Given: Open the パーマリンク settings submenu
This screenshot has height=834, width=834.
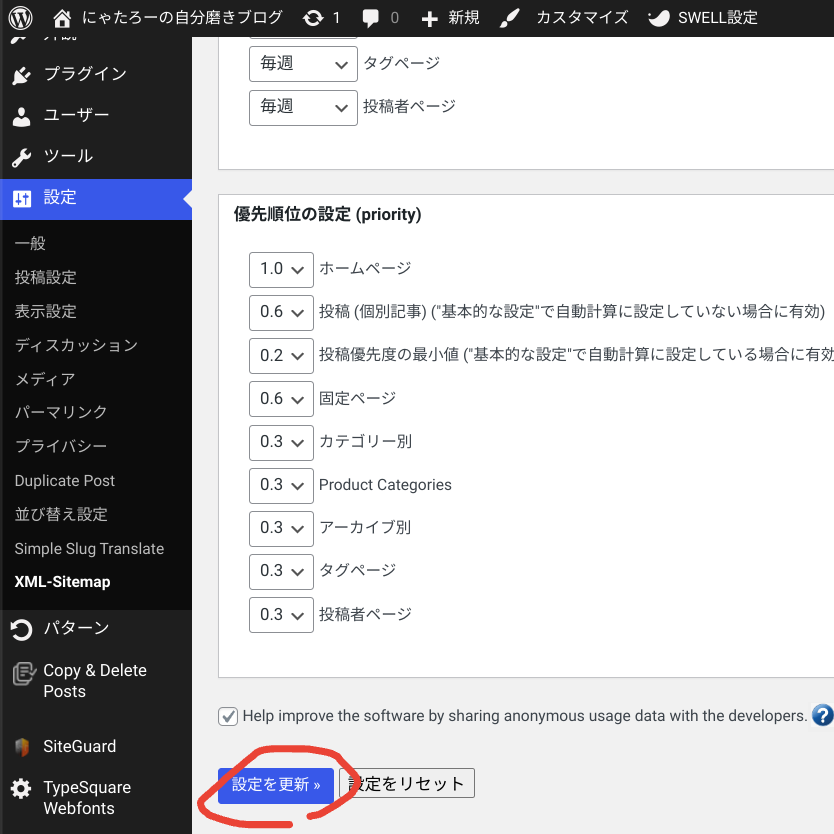Looking at the screenshot, I should pos(61,412).
